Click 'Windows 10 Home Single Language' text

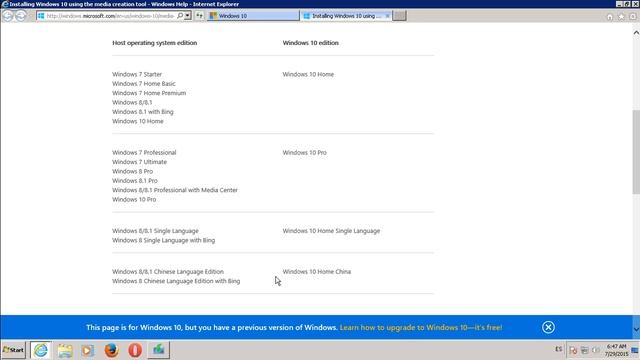(331, 231)
